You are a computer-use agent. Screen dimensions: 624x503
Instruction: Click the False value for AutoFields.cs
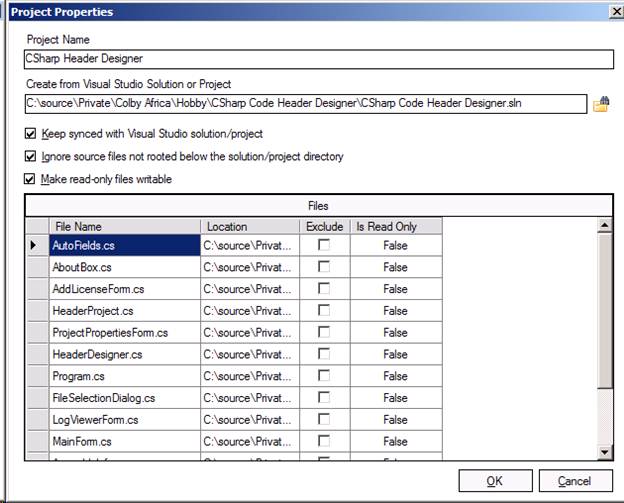tap(396, 245)
